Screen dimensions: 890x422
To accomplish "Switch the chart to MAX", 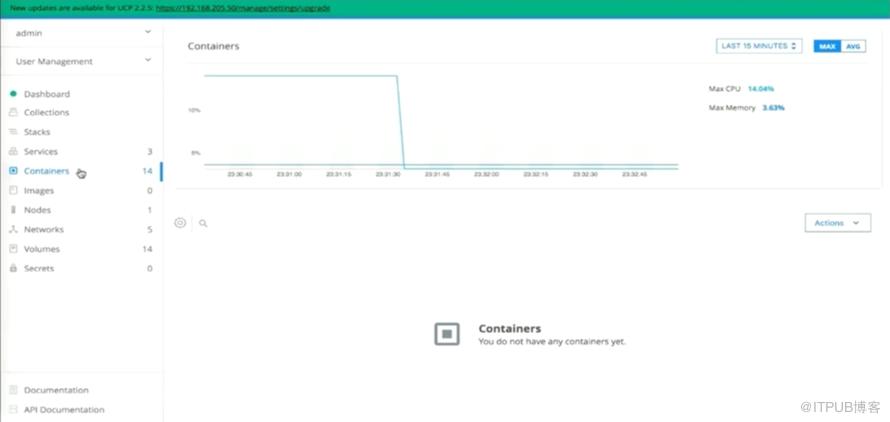I will (827, 46).
